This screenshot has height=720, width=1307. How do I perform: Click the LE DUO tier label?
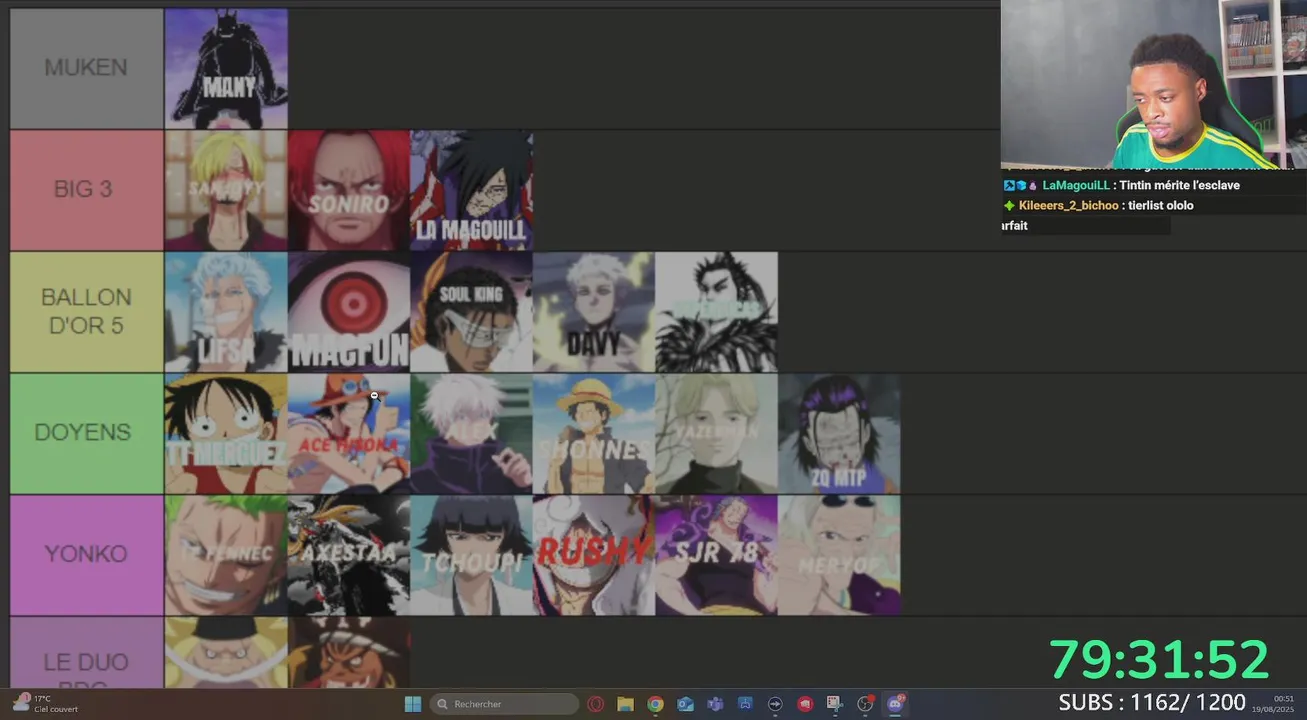point(86,652)
